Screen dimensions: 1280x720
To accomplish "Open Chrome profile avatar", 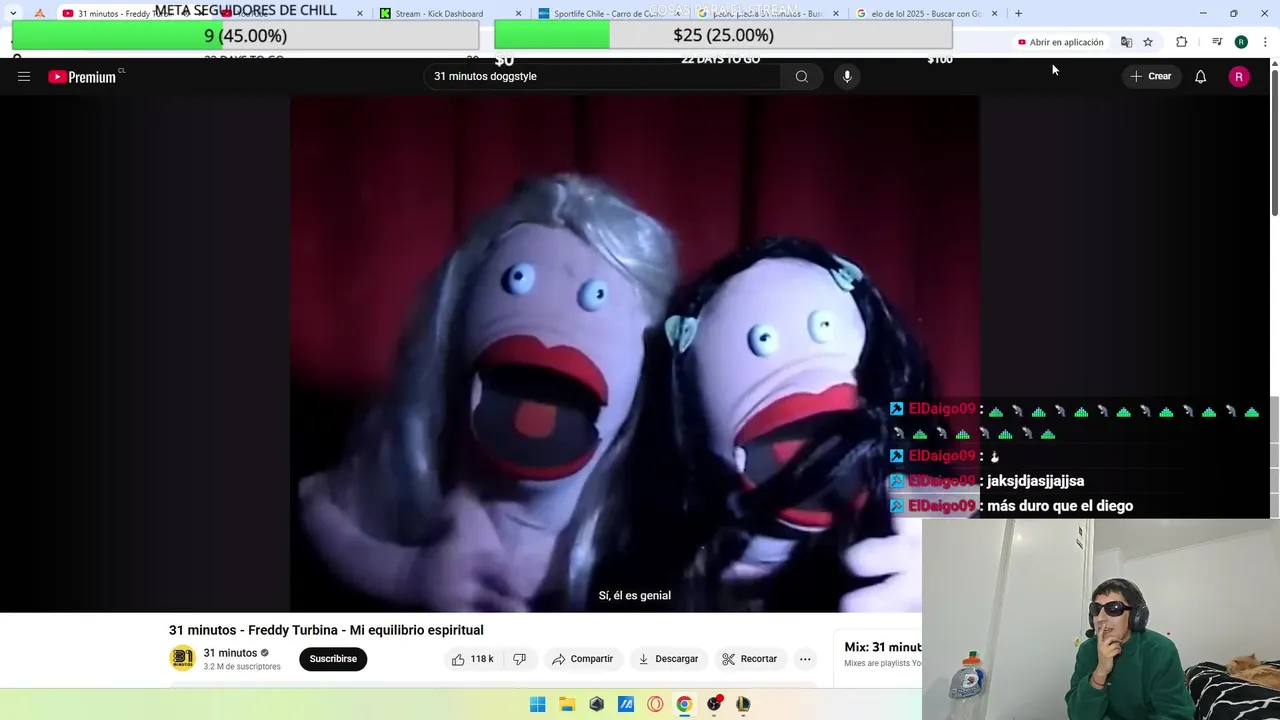I will (x=1241, y=42).
